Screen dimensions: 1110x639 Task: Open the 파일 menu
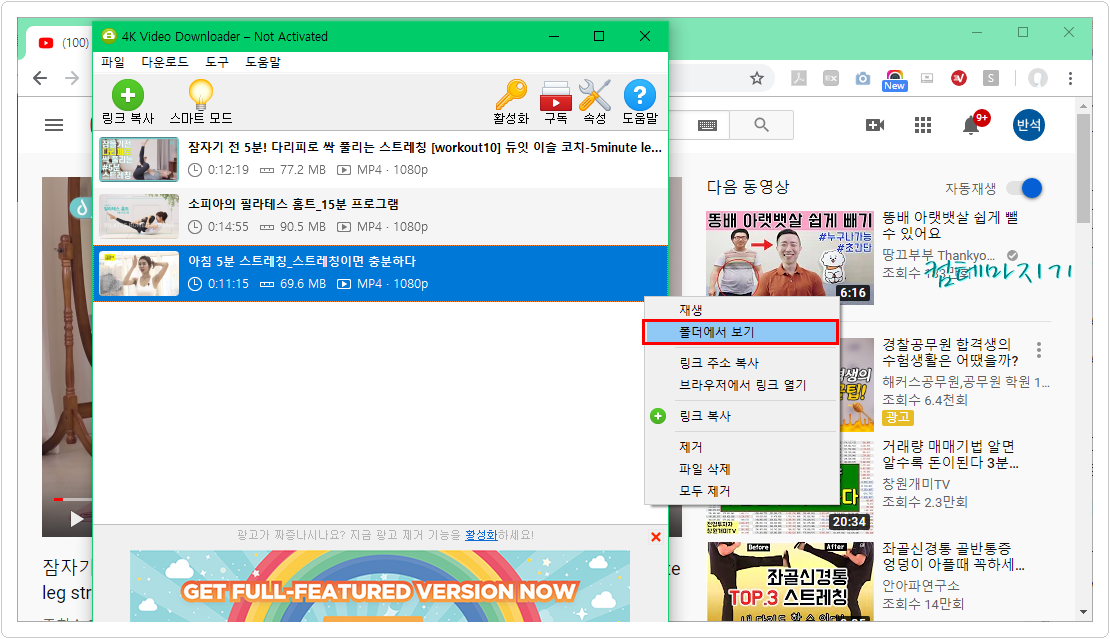(113, 62)
